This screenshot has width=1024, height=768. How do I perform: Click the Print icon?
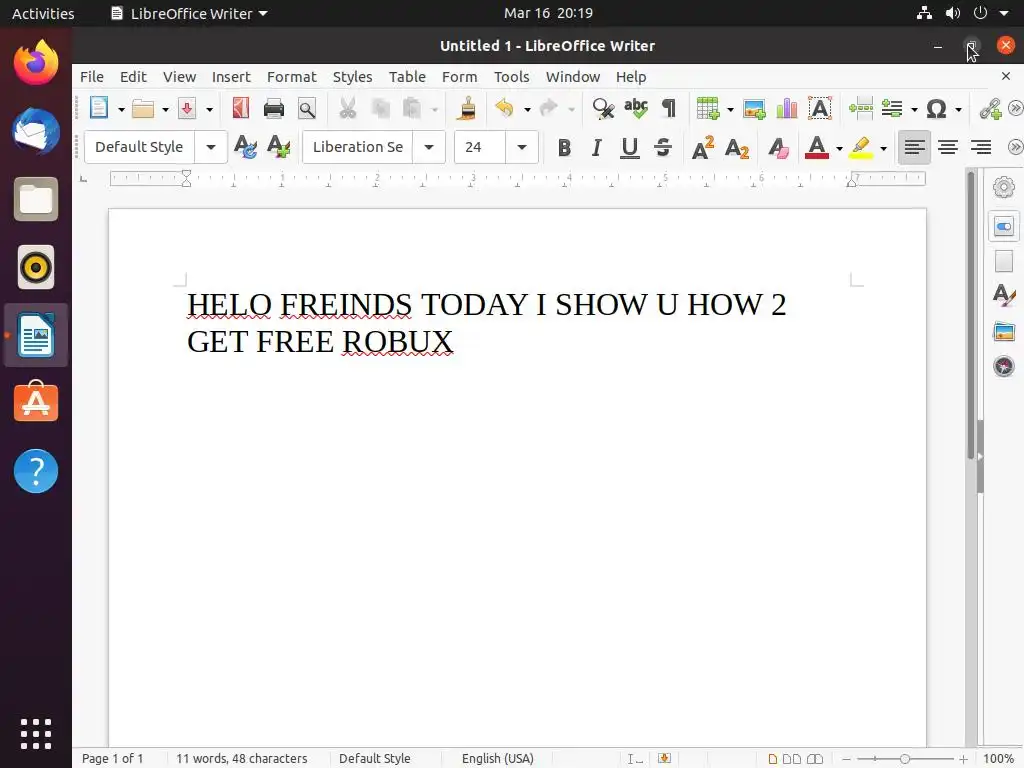(274, 108)
